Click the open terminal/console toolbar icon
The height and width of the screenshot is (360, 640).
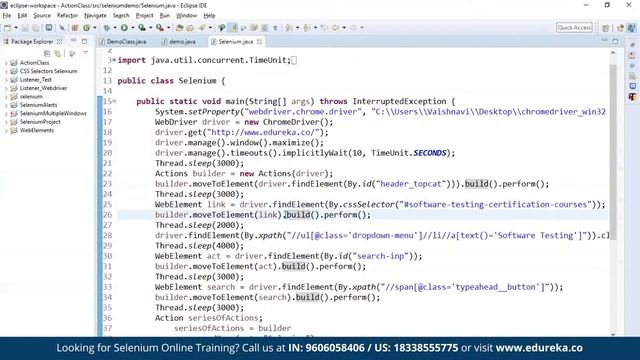pos(49,28)
